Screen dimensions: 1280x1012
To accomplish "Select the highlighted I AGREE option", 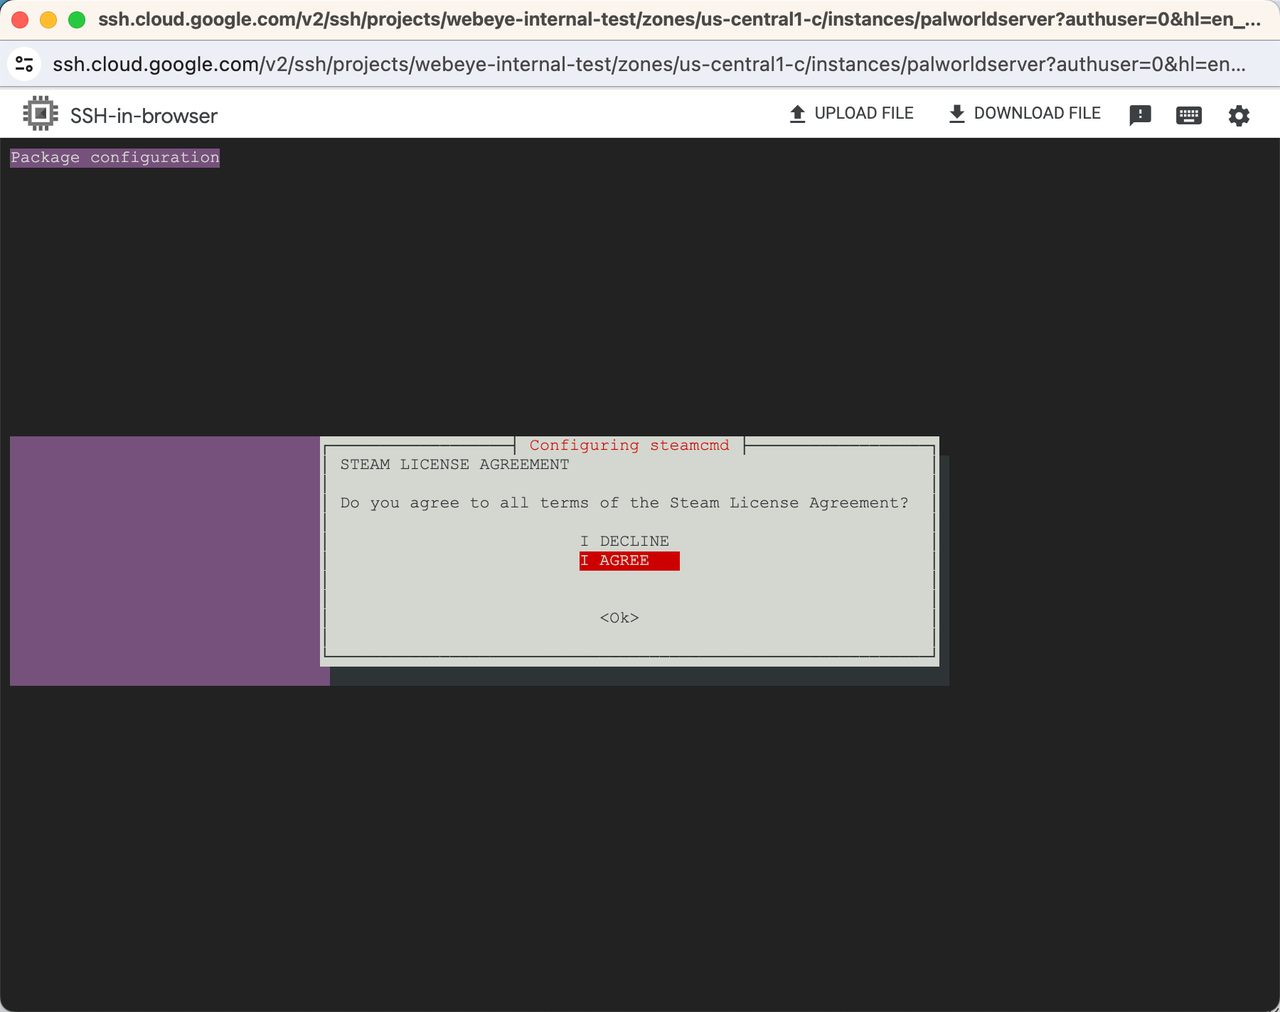I will (x=629, y=561).
